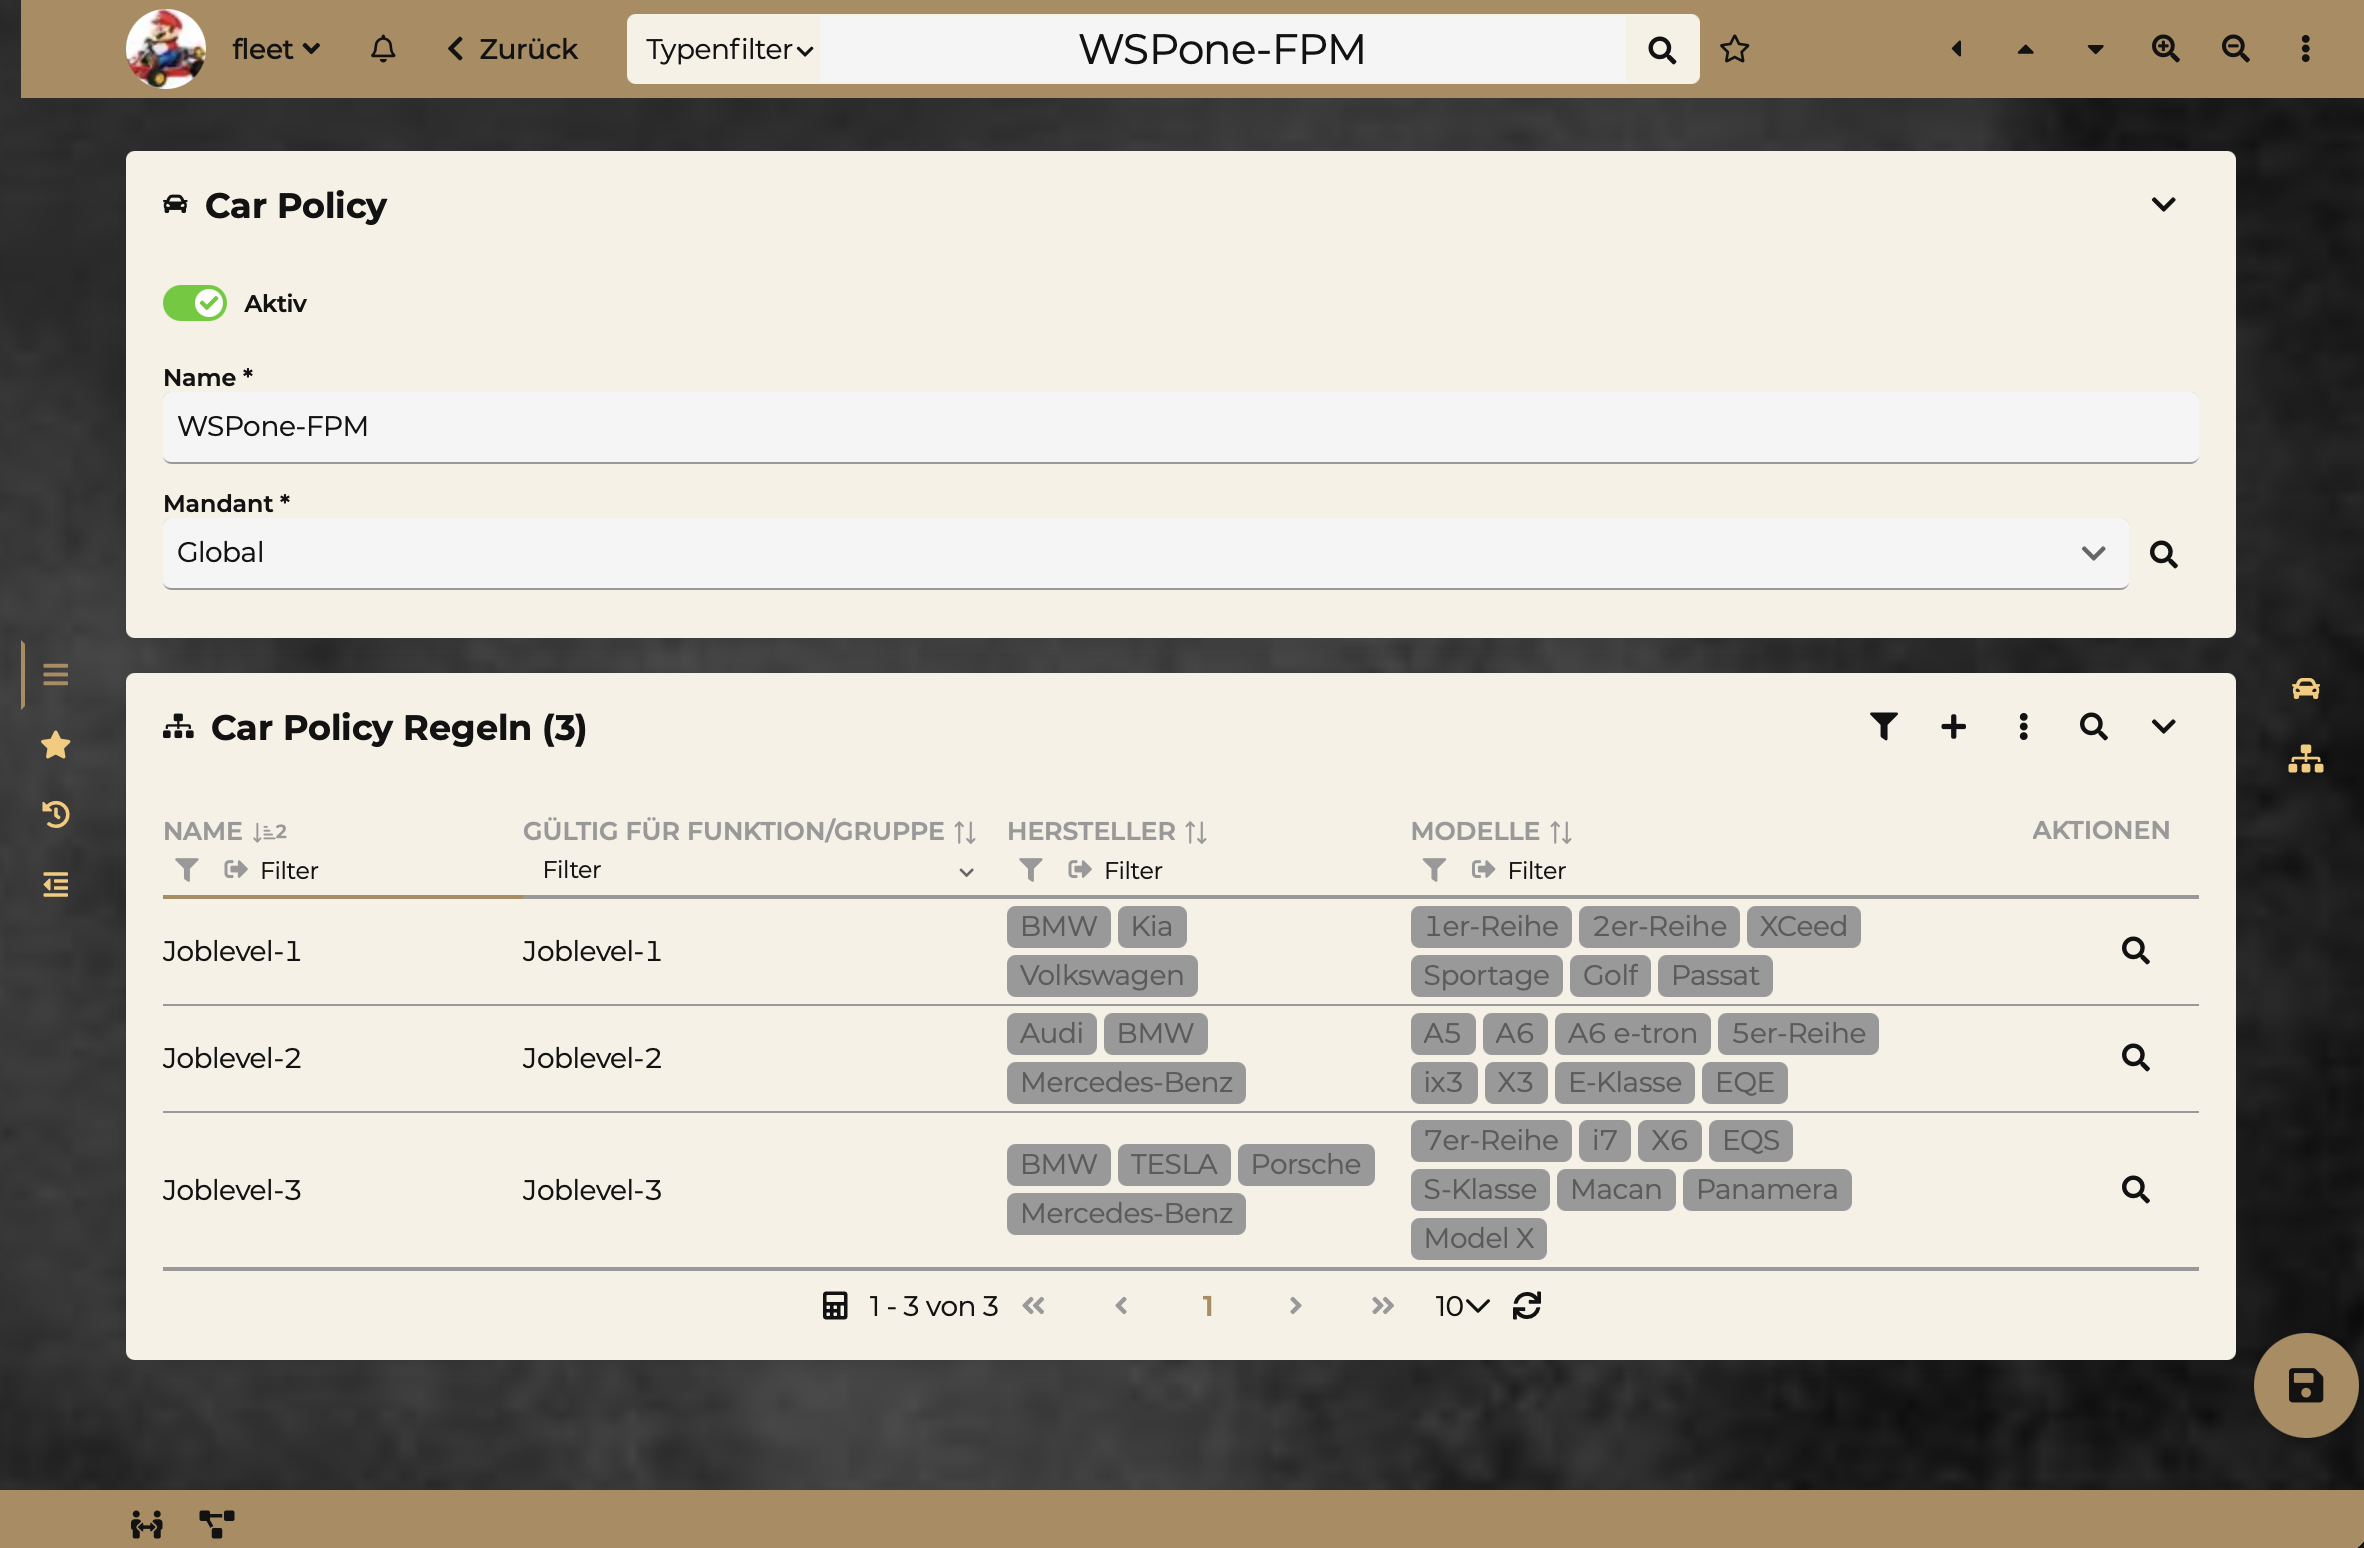The image size is (2364, 1548).
Task: Click the calculator icon beside record count
Action: coord(835,1305)
